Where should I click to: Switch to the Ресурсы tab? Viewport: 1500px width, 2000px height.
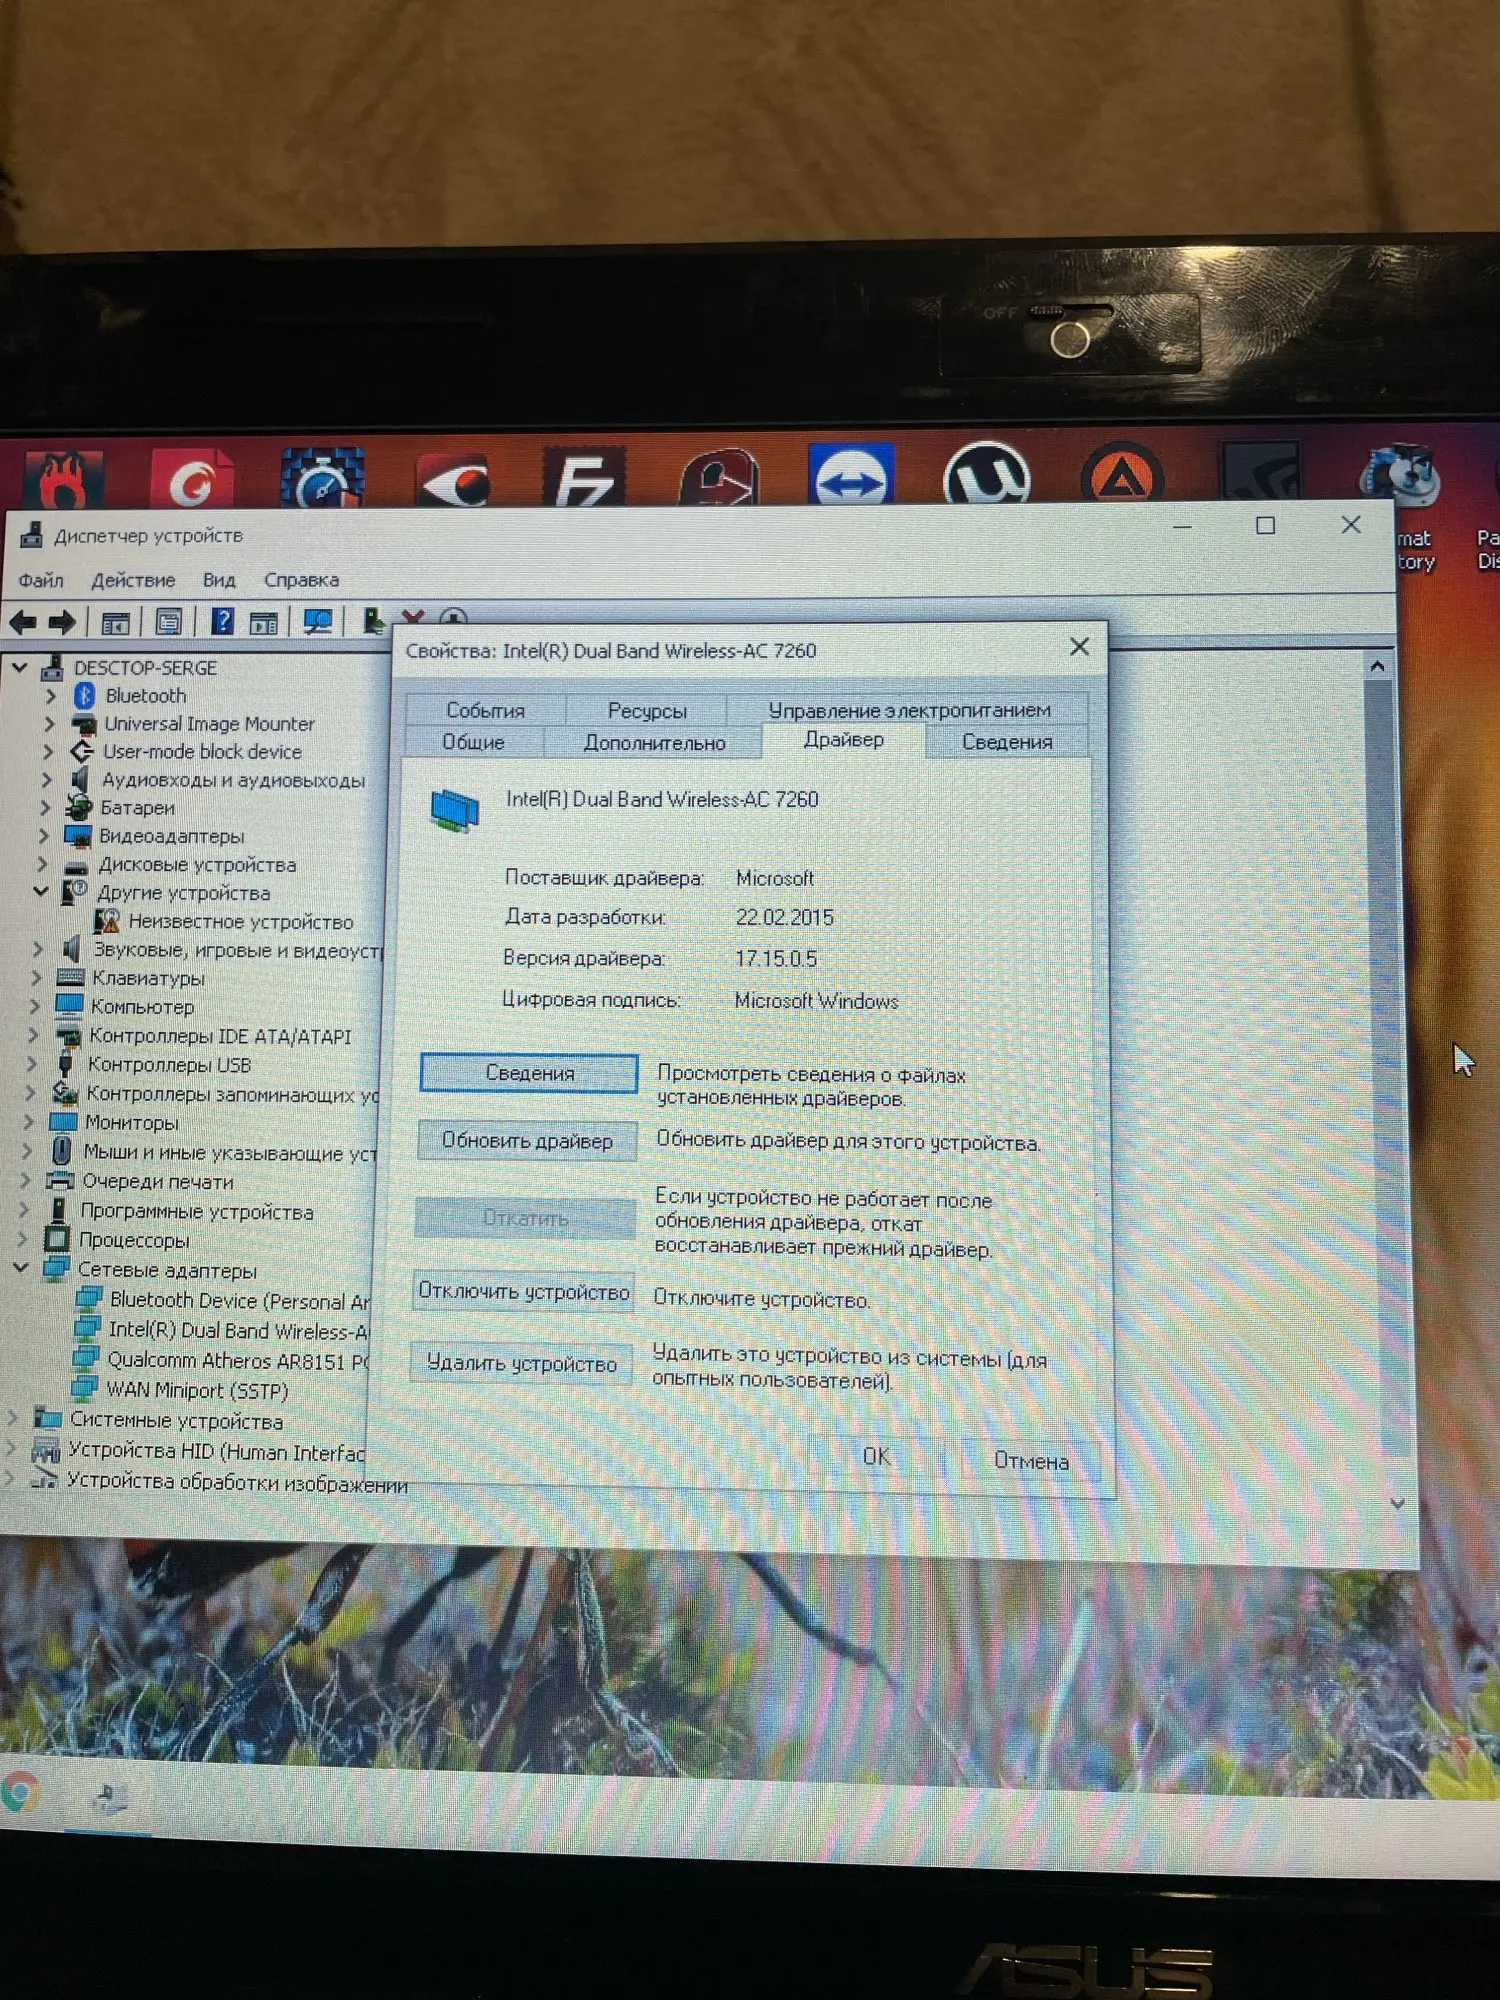(x=647, y=710)
